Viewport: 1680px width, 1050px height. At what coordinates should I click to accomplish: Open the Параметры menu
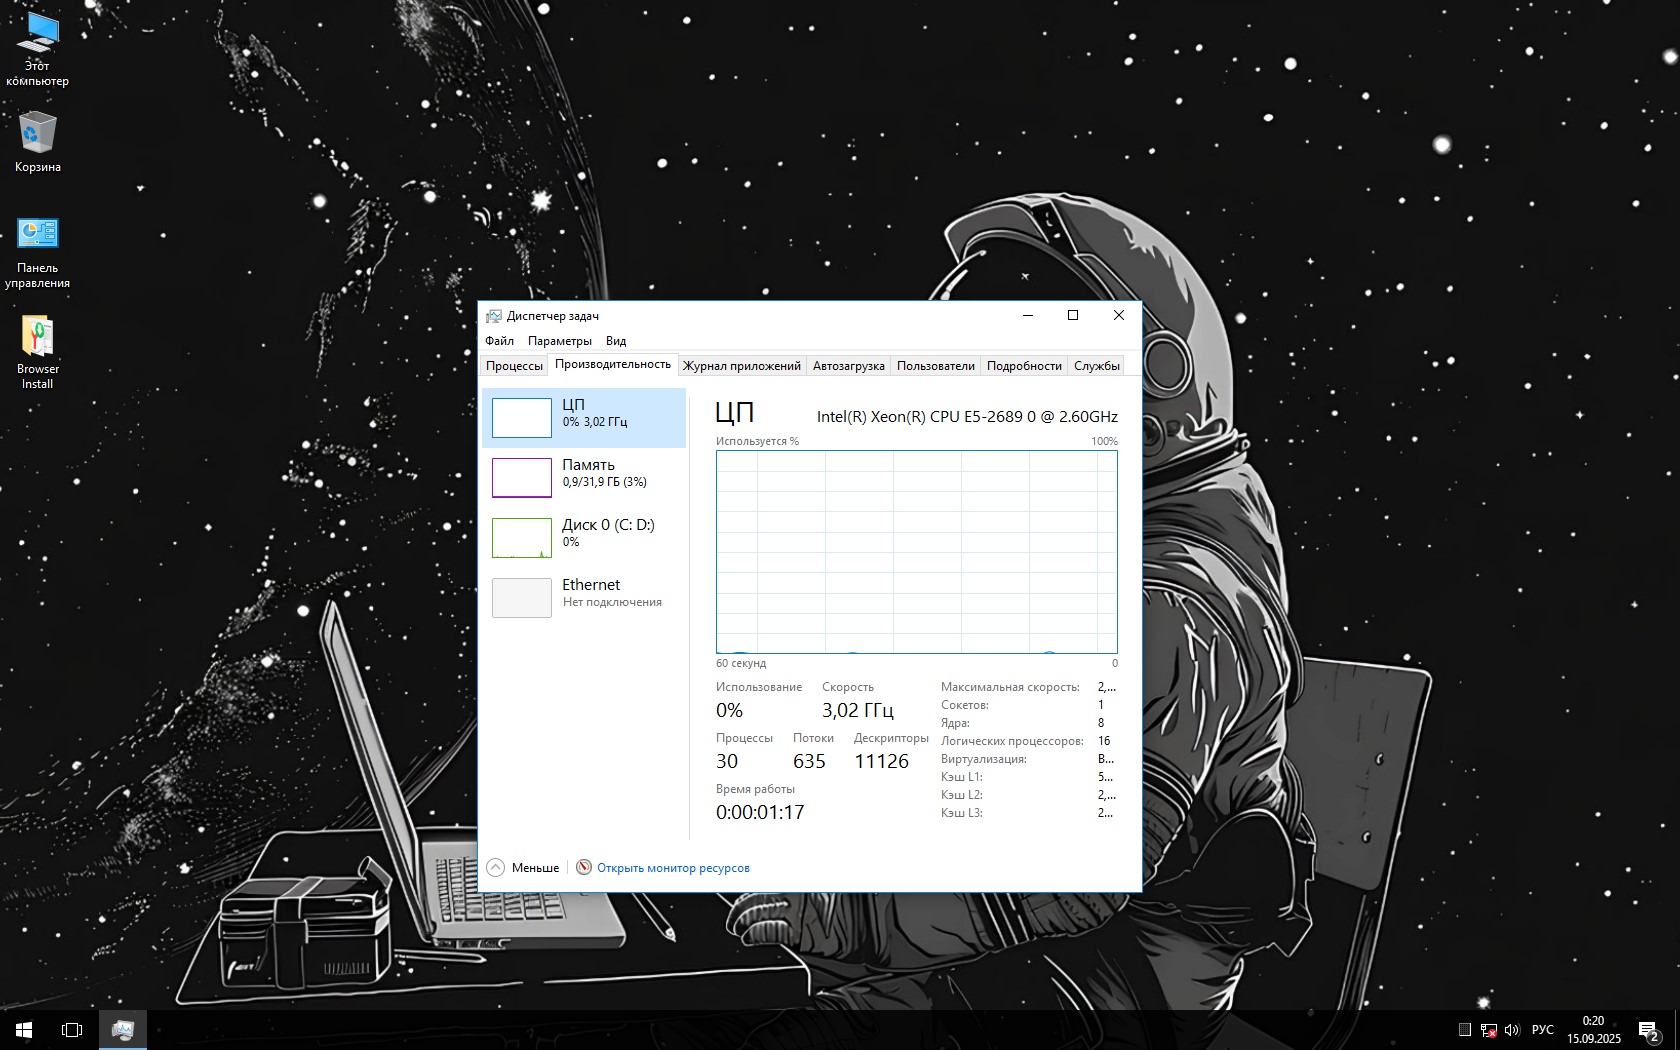(559, 341)
